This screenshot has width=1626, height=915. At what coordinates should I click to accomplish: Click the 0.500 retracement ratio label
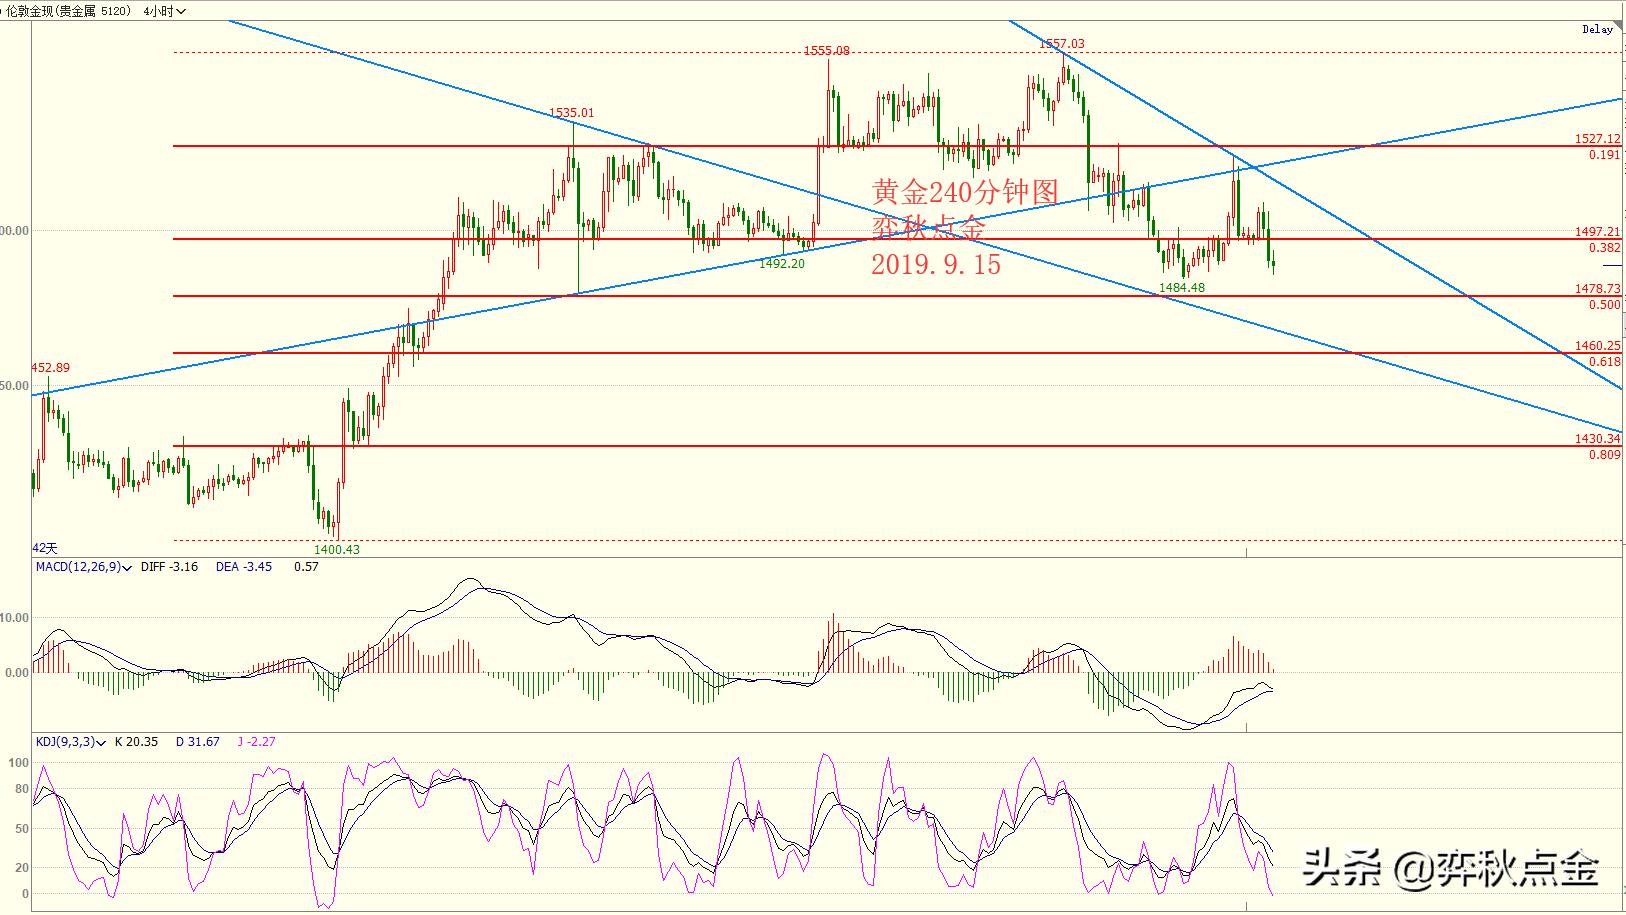1604,305
